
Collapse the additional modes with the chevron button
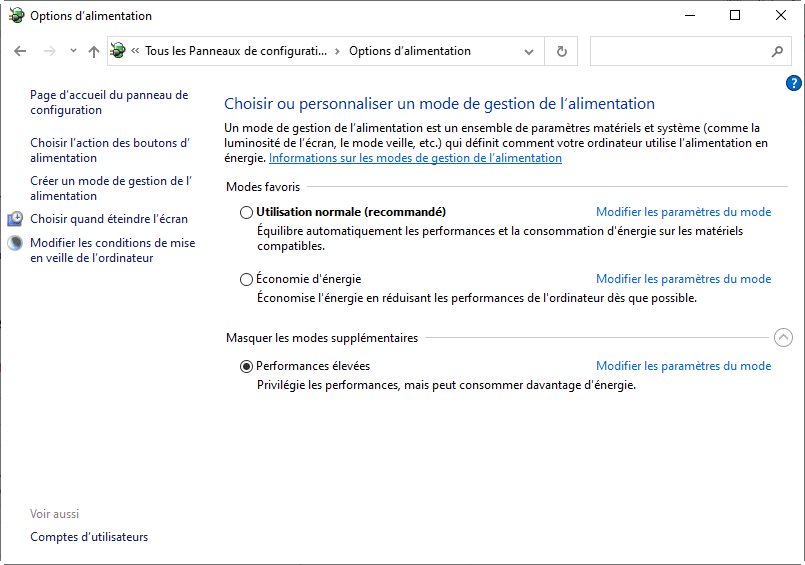[x=784, y=338]
